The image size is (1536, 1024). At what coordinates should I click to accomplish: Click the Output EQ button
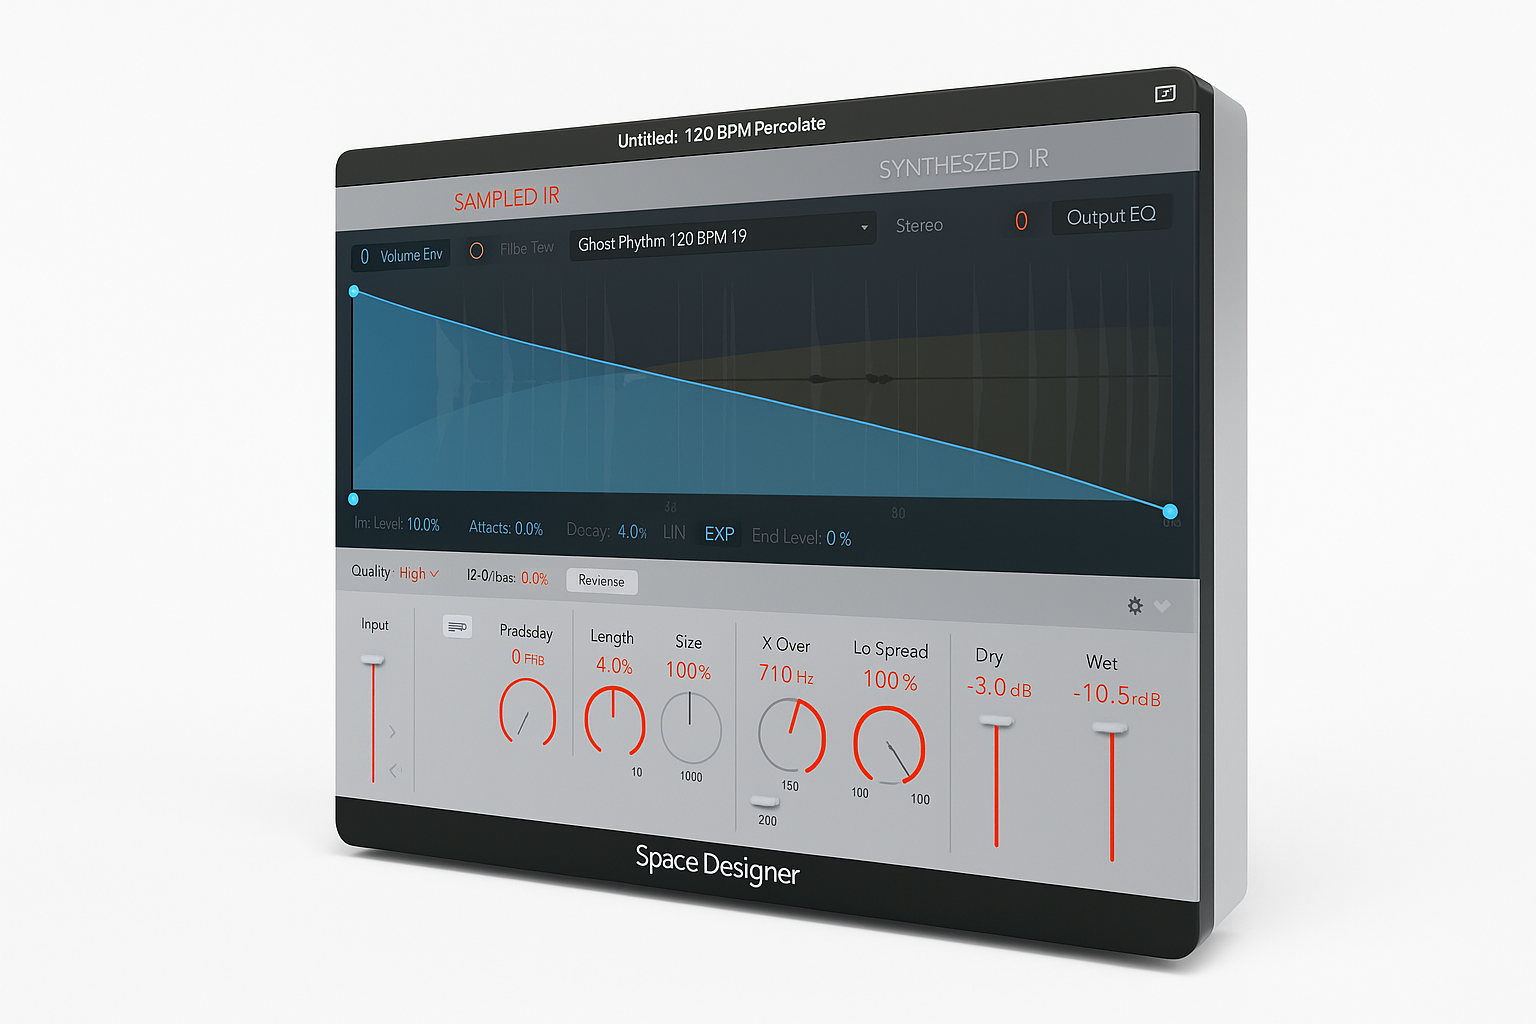(x=1111, y=216)
